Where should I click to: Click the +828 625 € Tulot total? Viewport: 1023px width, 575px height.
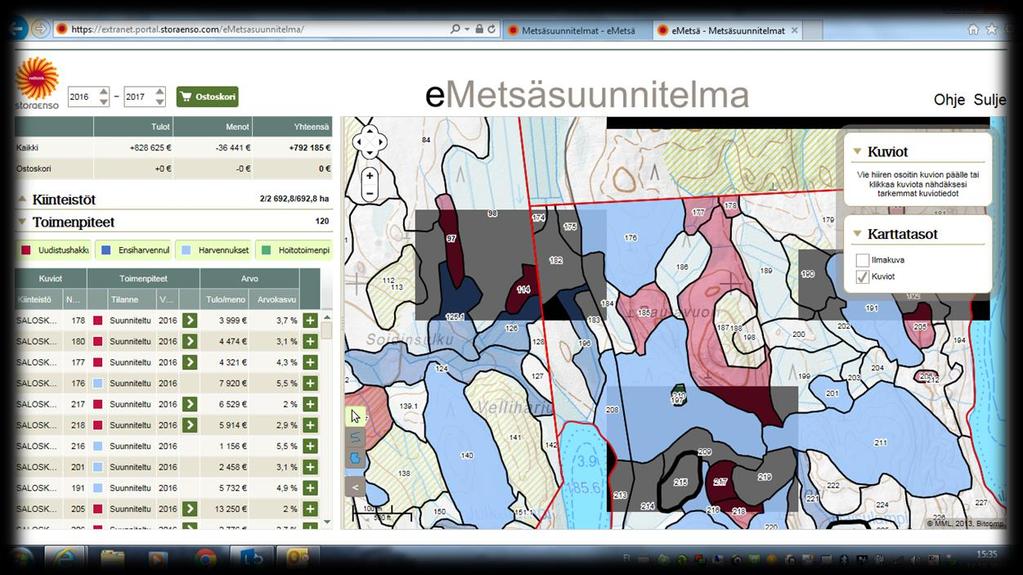tap(151, 148)
